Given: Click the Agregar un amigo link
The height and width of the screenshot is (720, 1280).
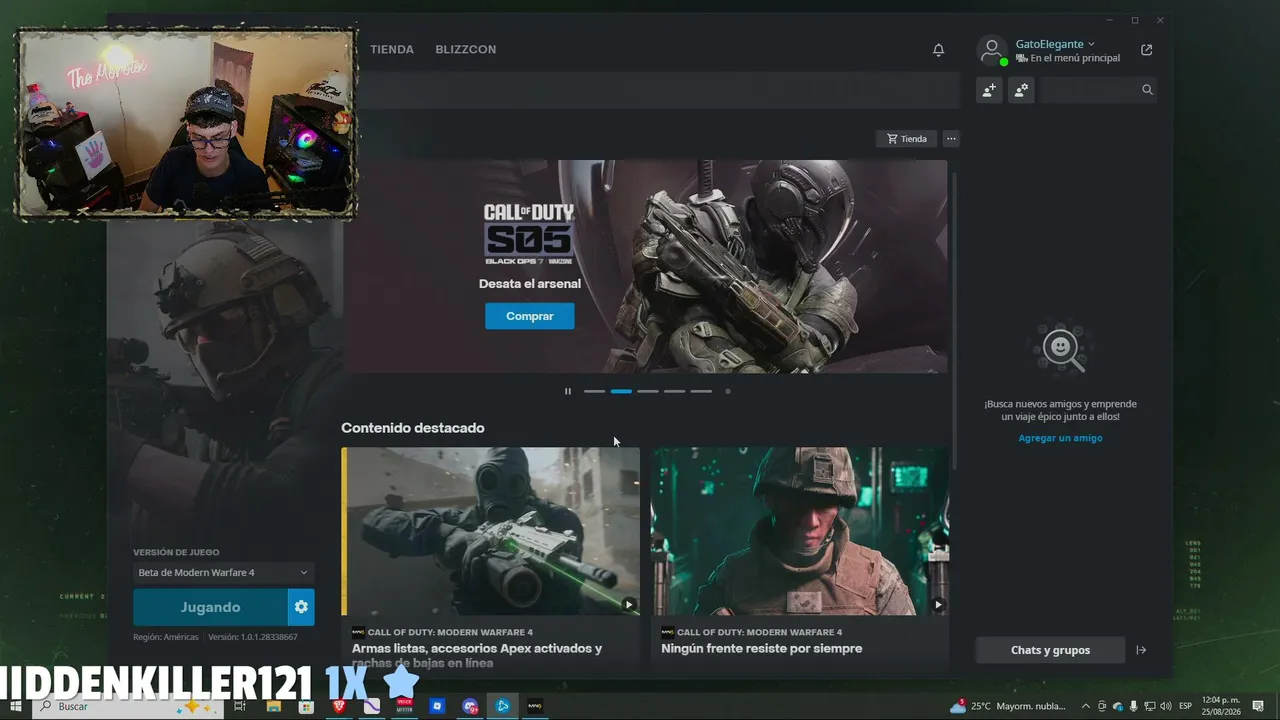Looking at the screenshot, I should click(x=1060, y=438).
